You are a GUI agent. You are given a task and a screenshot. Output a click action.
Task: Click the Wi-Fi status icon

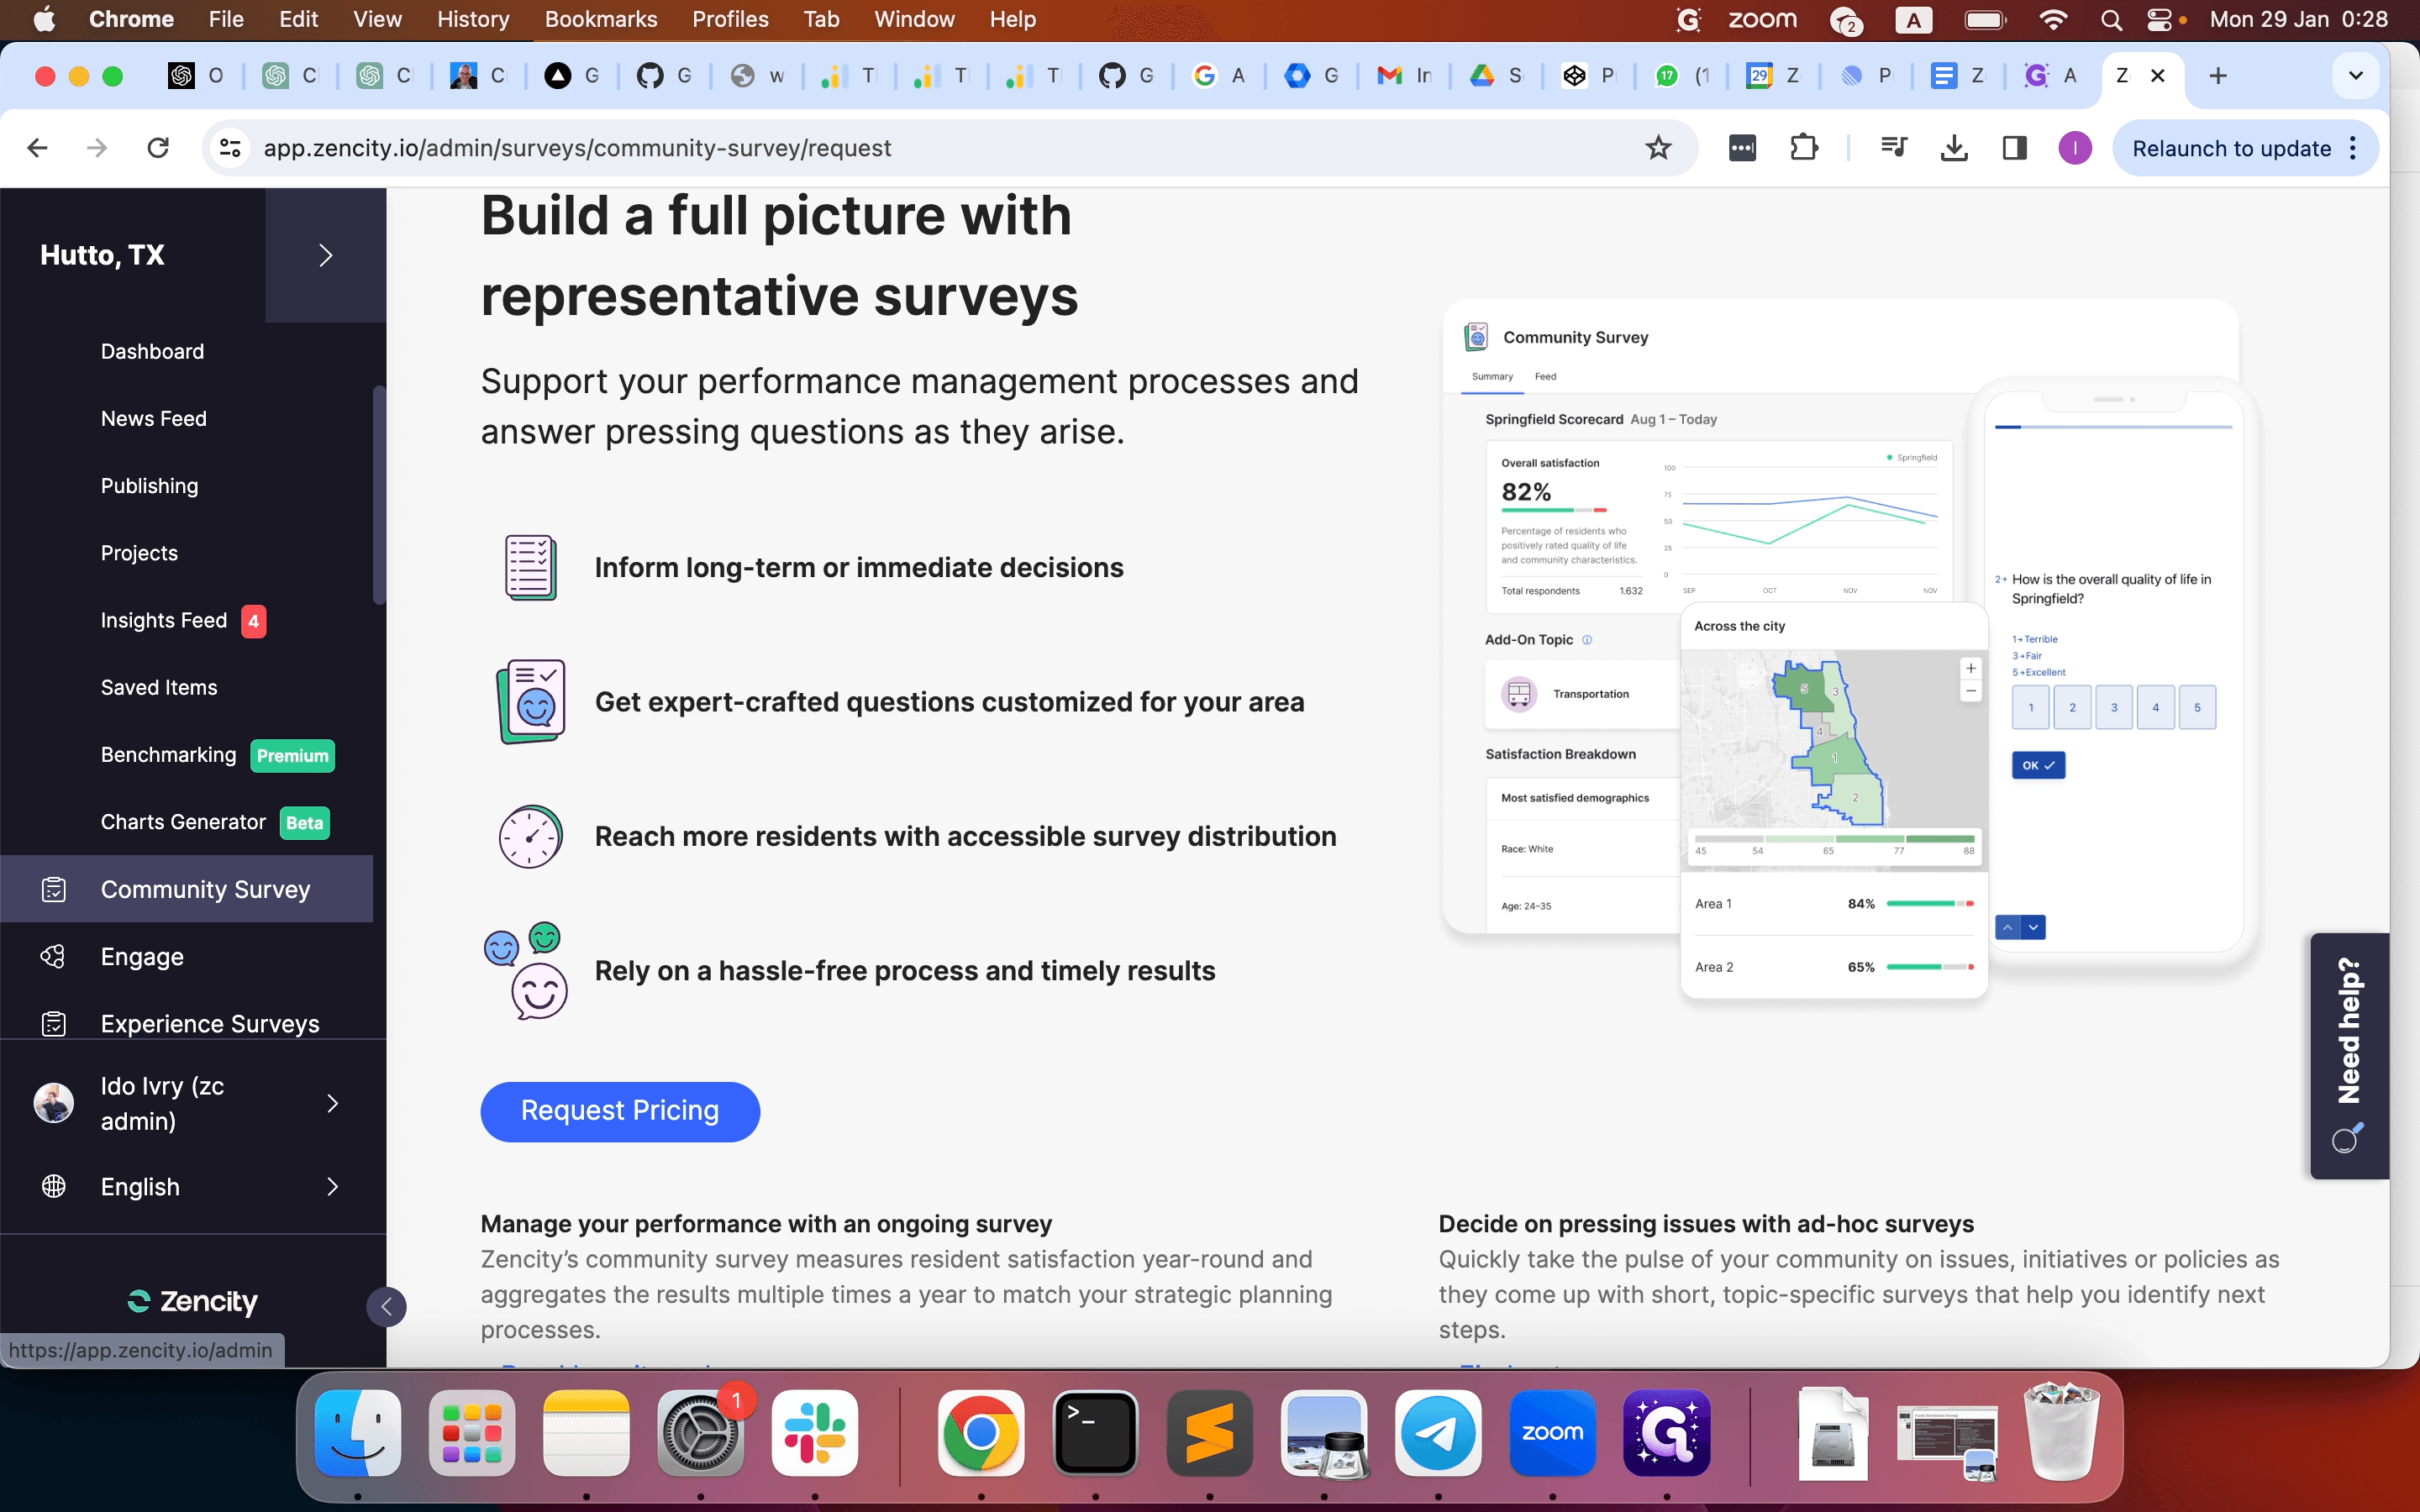(x=2052, y=20)
